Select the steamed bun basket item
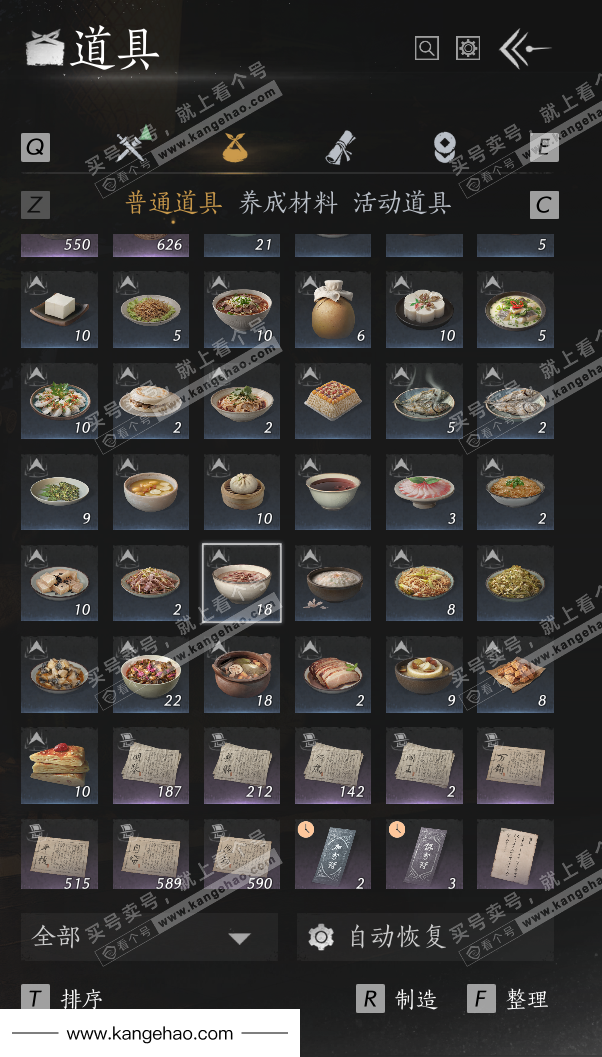Screen dimensions: 602x1057 [242, 492]
